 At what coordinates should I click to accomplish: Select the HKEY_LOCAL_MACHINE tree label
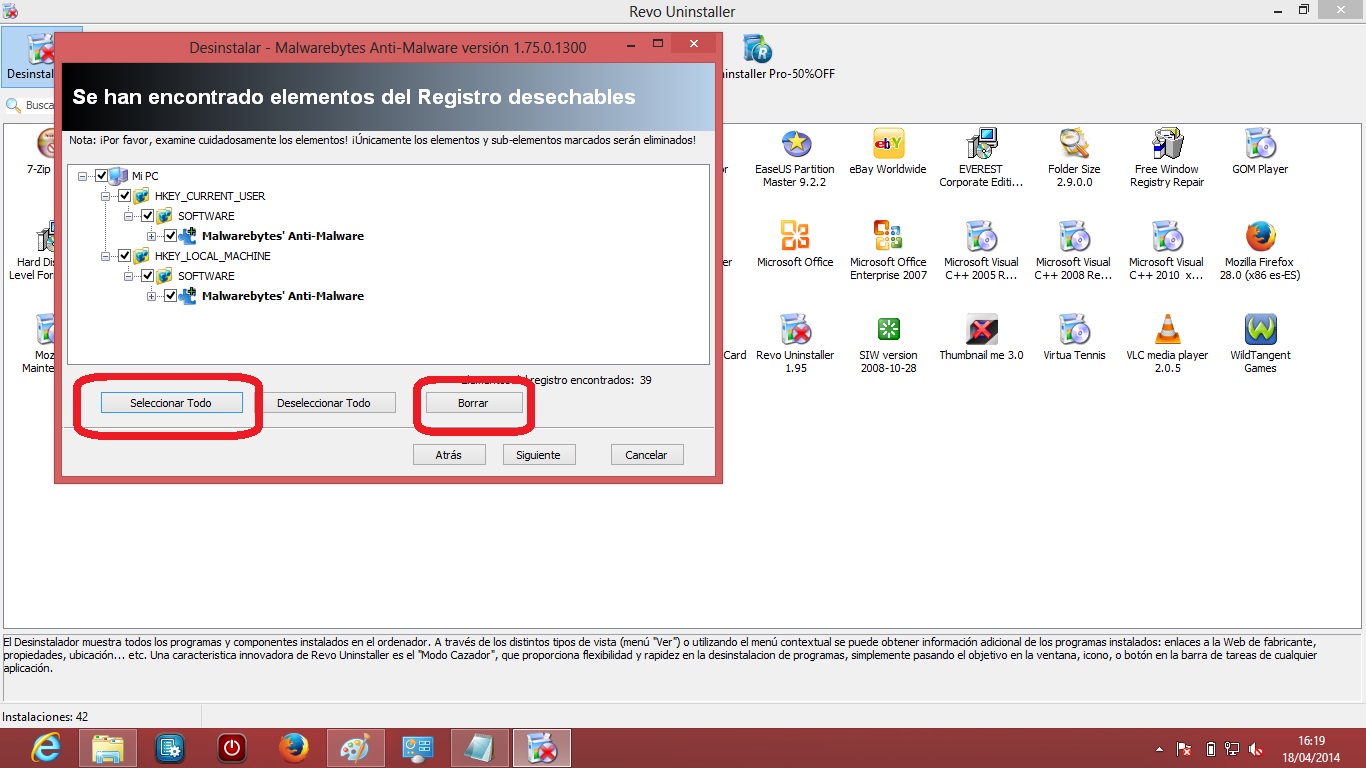212,256
